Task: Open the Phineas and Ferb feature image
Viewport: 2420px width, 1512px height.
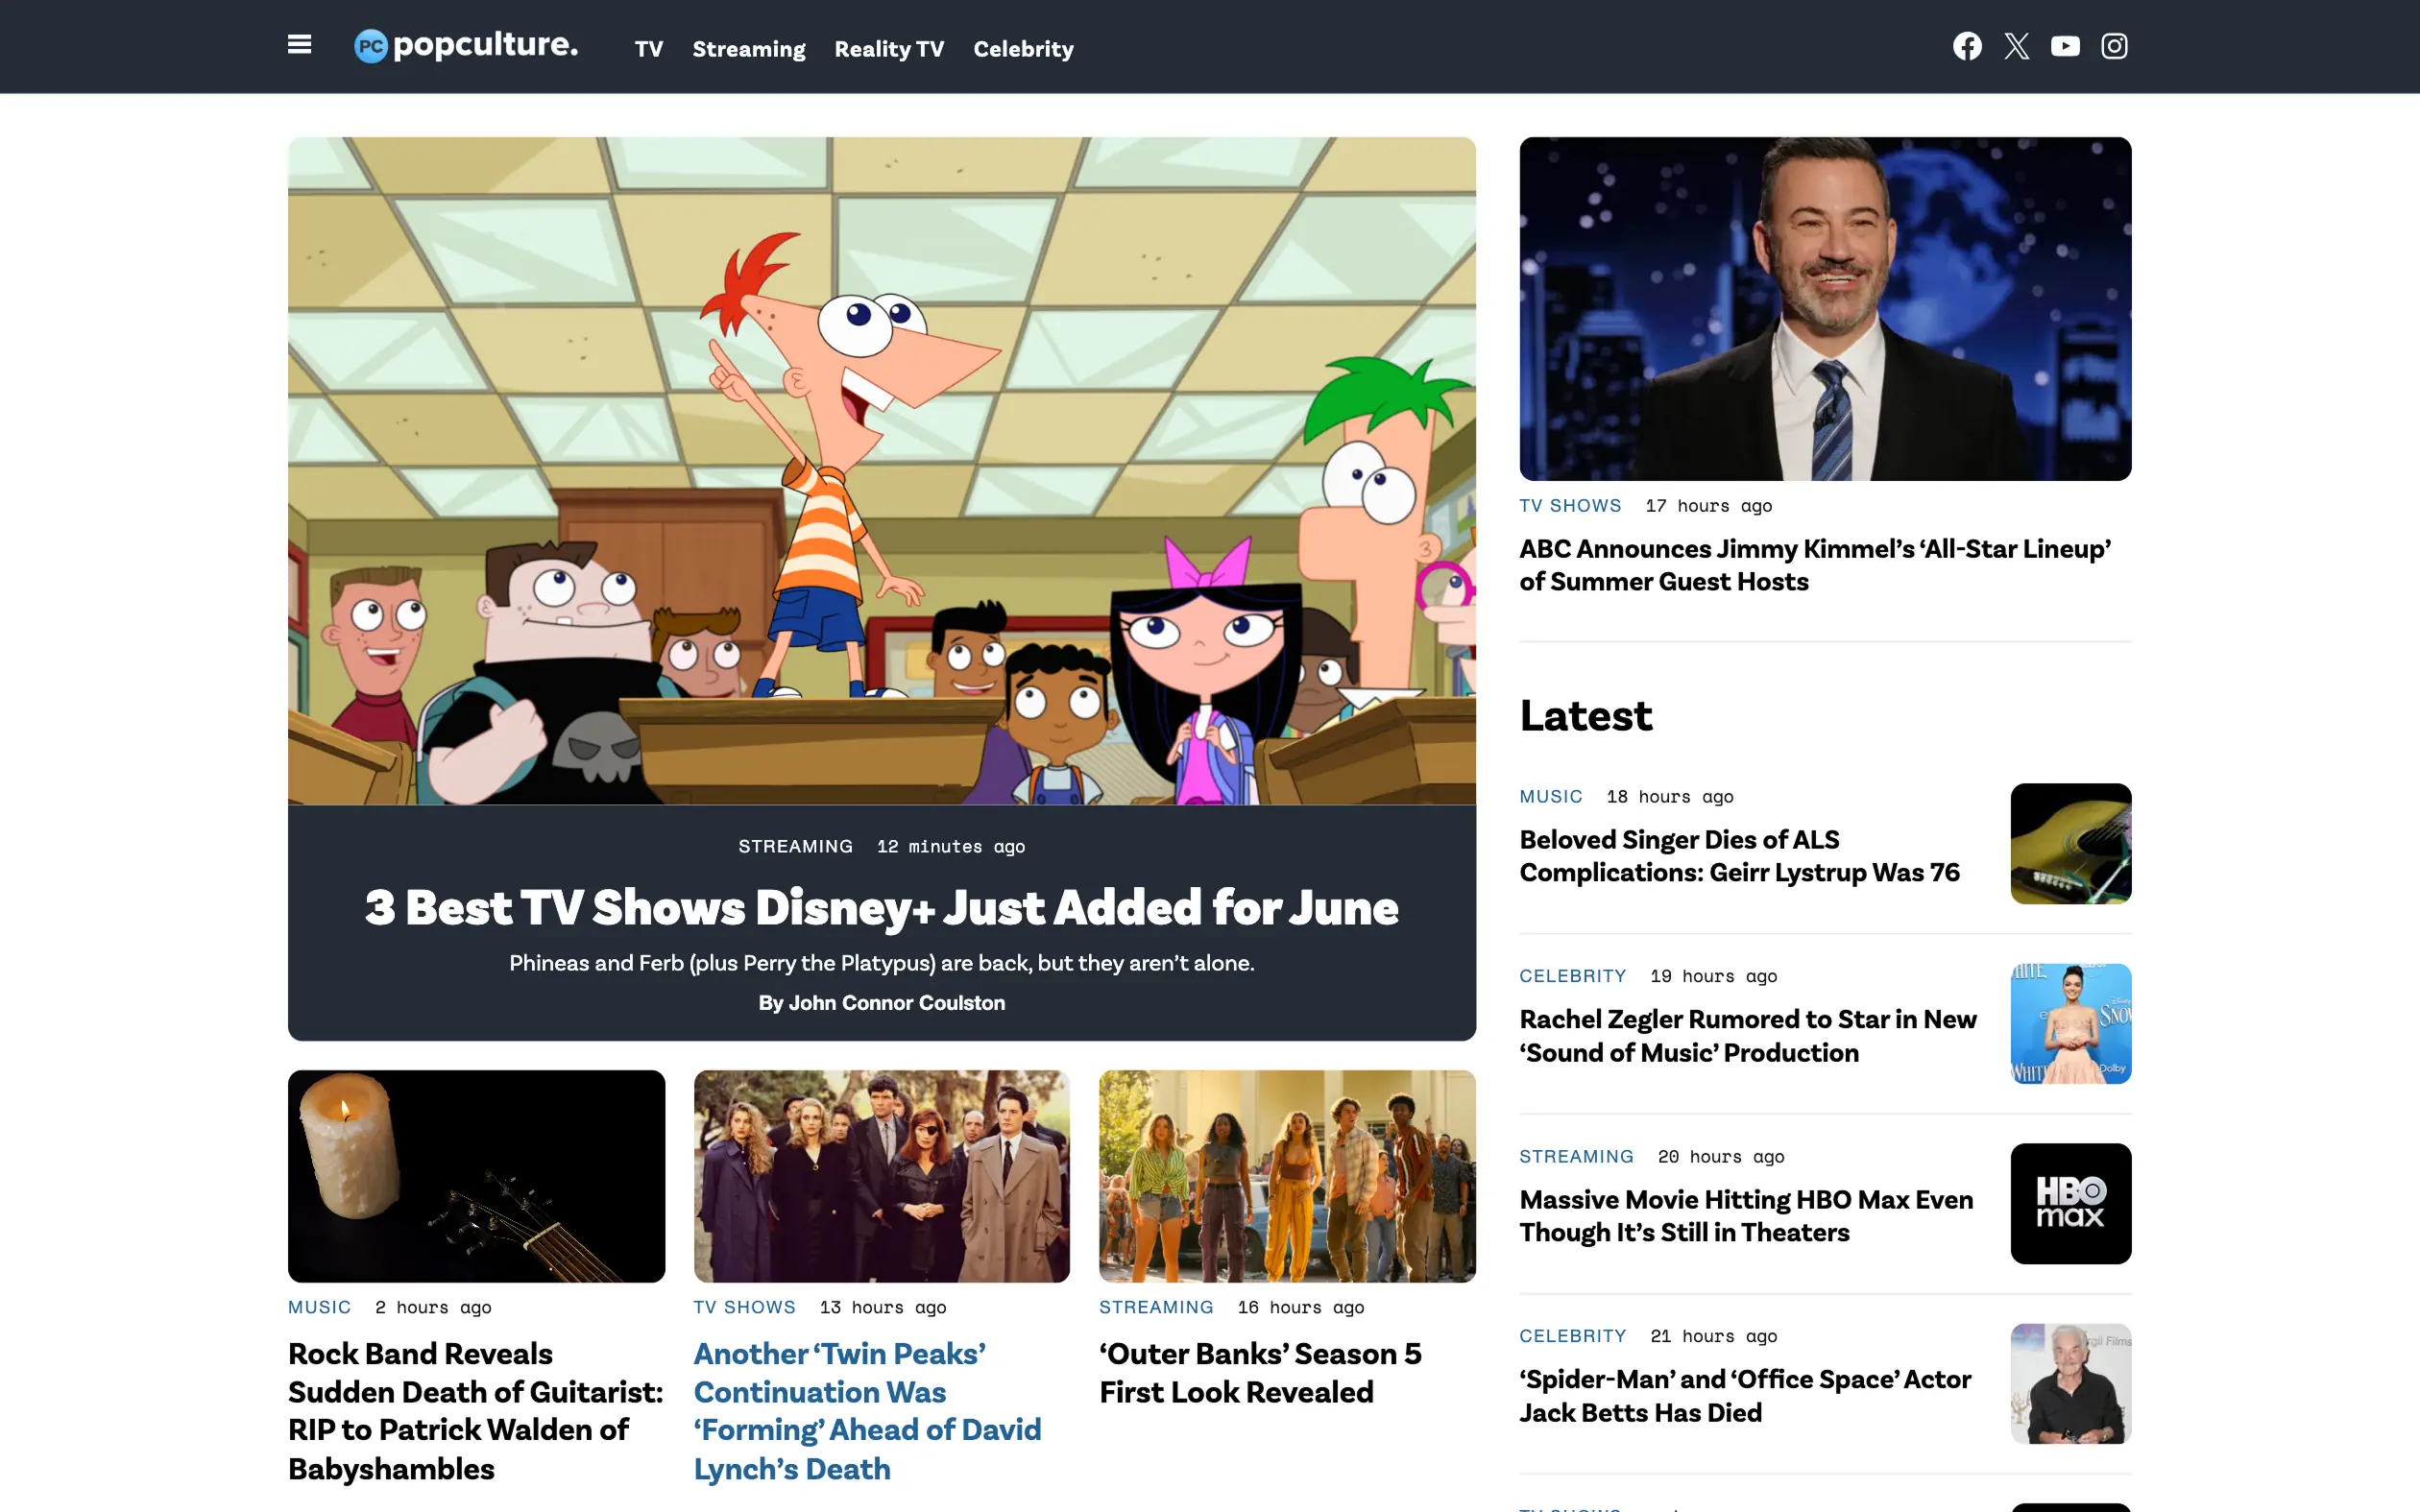Action: click(x=881, y=471)
